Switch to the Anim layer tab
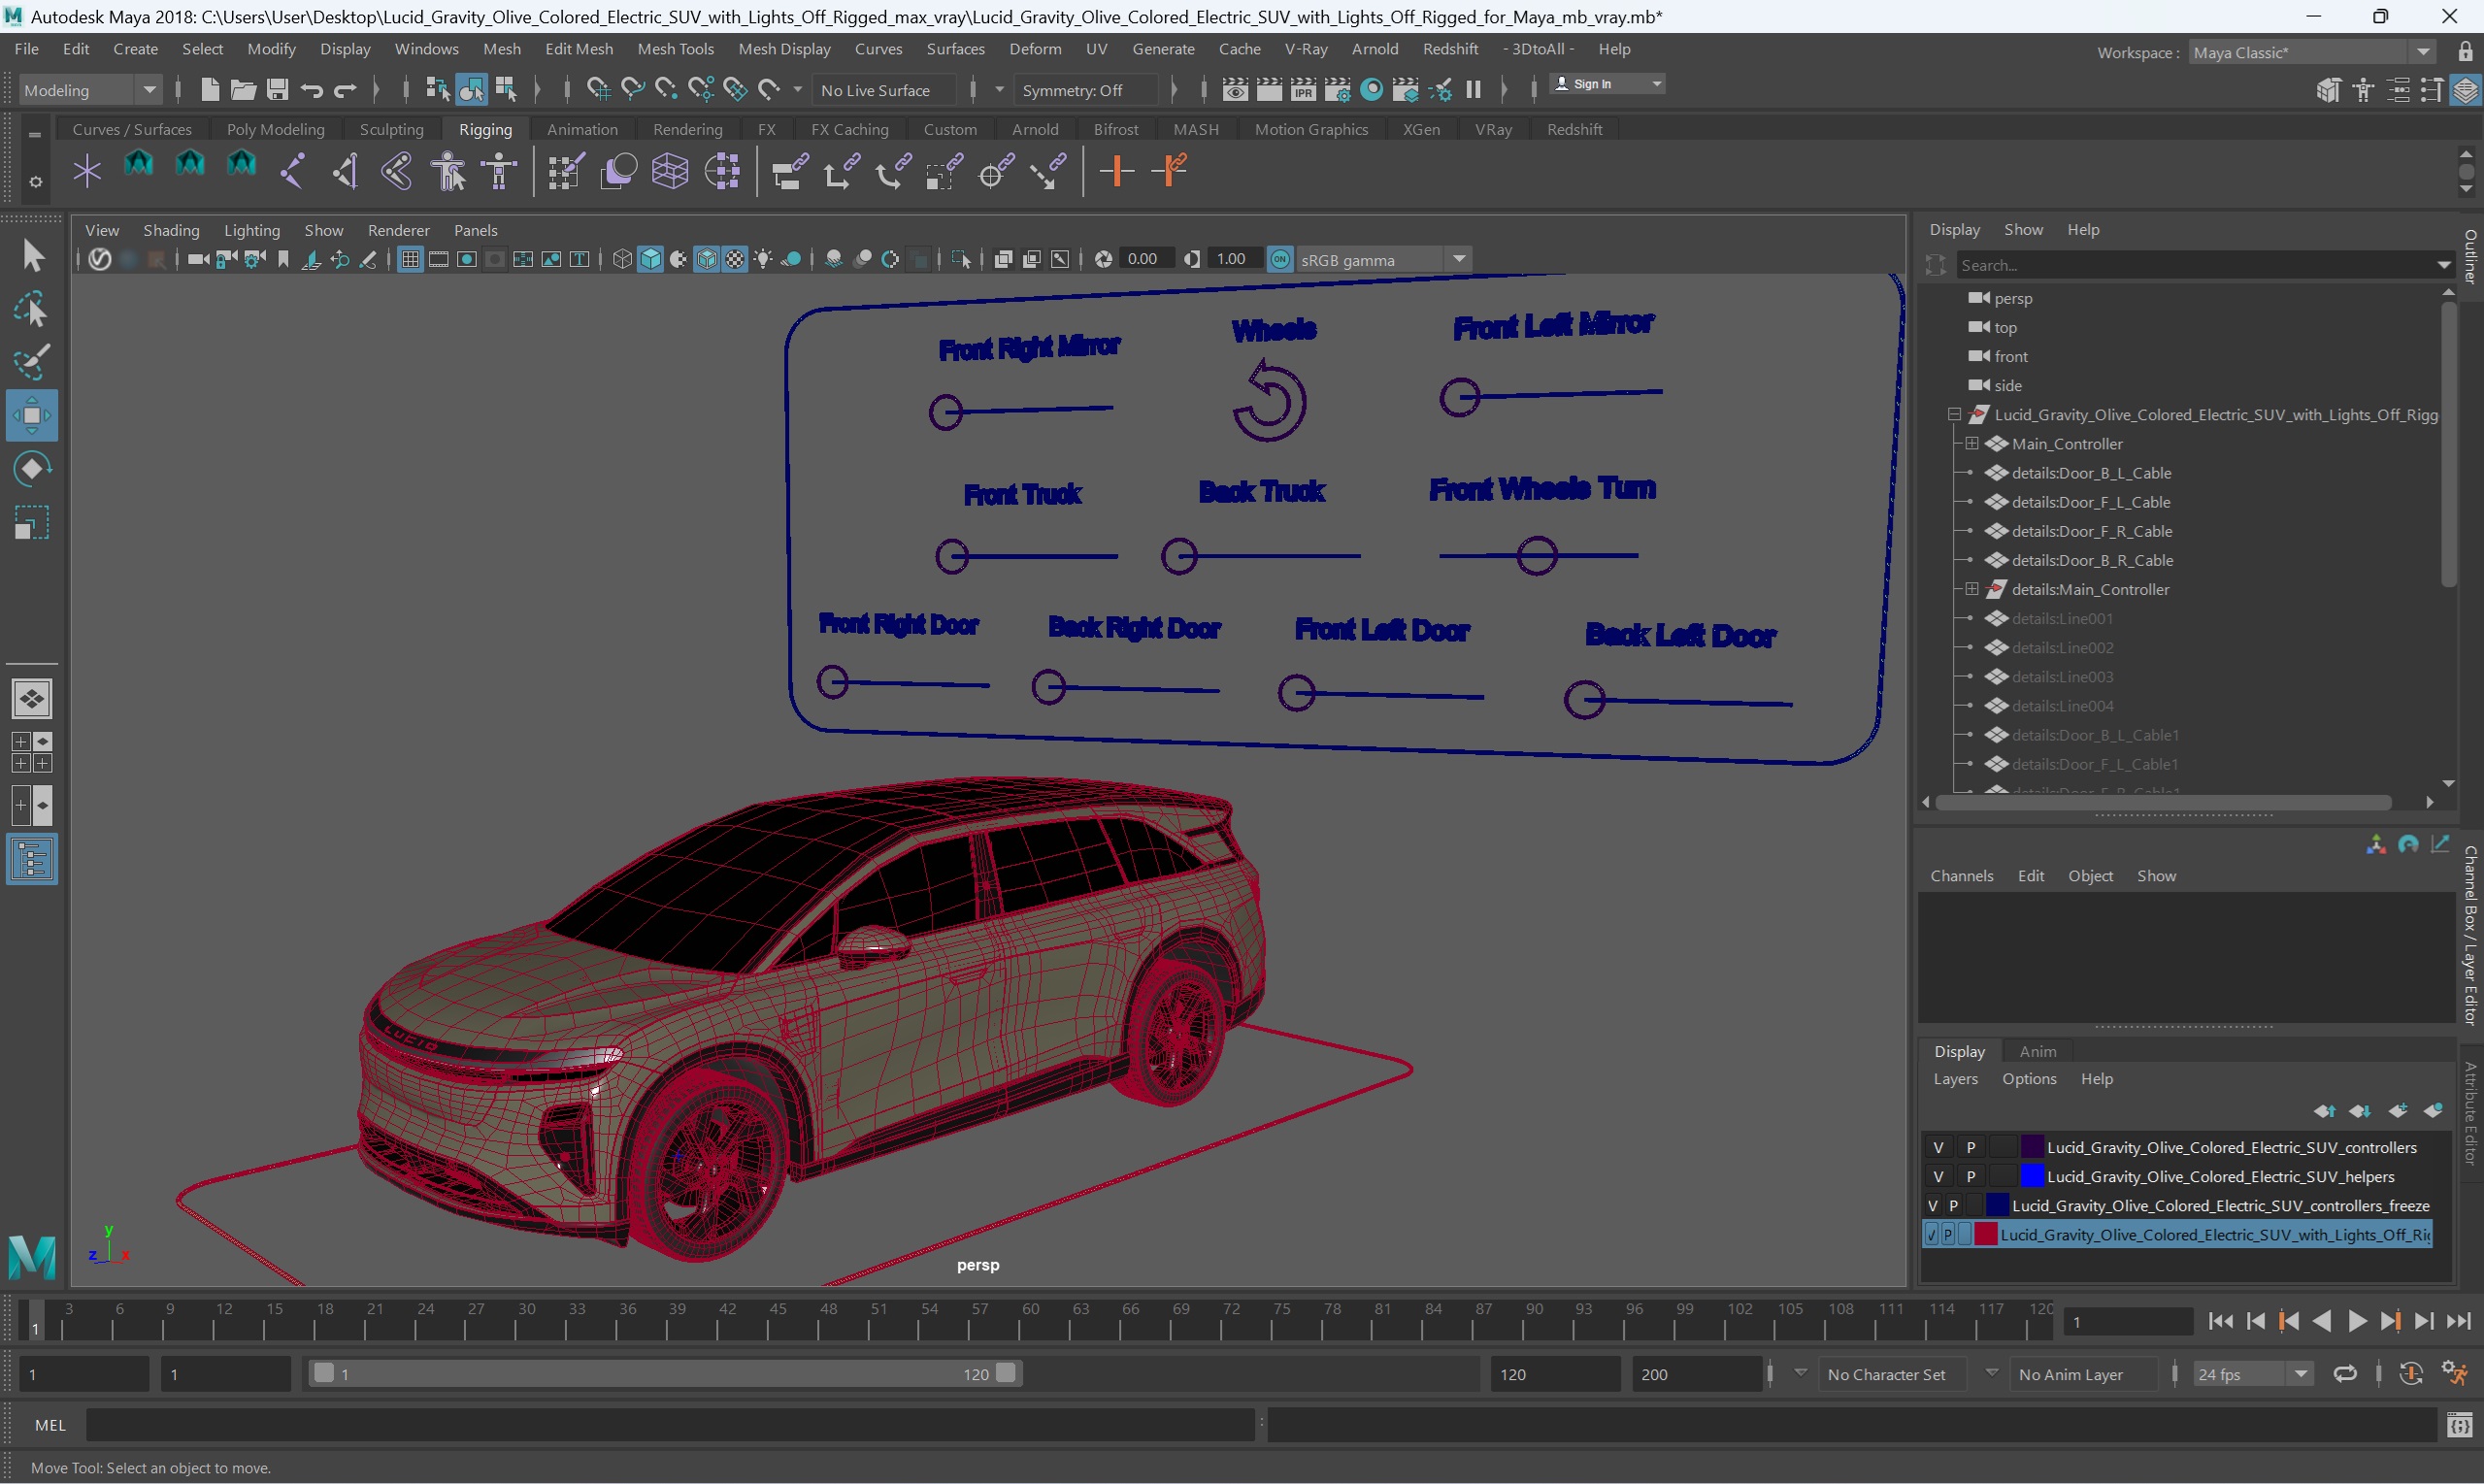Viewport: 2484px width, 1484px height. tap(2037, 1051)
